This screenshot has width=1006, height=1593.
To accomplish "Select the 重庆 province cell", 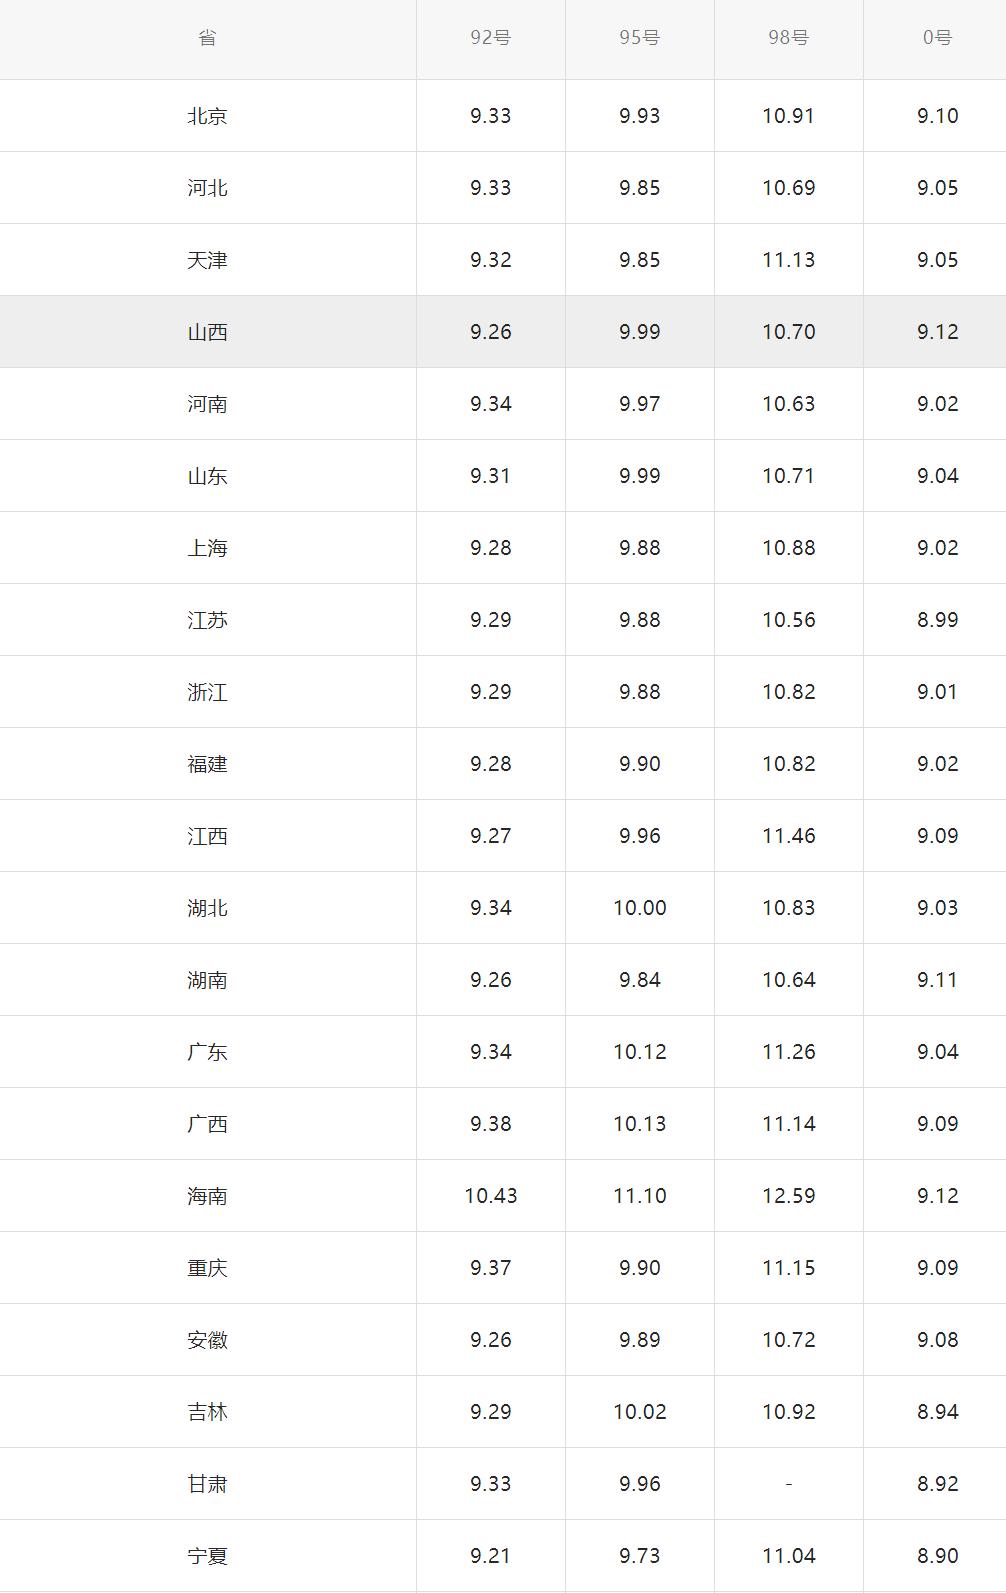I will pyautogui.click(x=207, y=1268).
